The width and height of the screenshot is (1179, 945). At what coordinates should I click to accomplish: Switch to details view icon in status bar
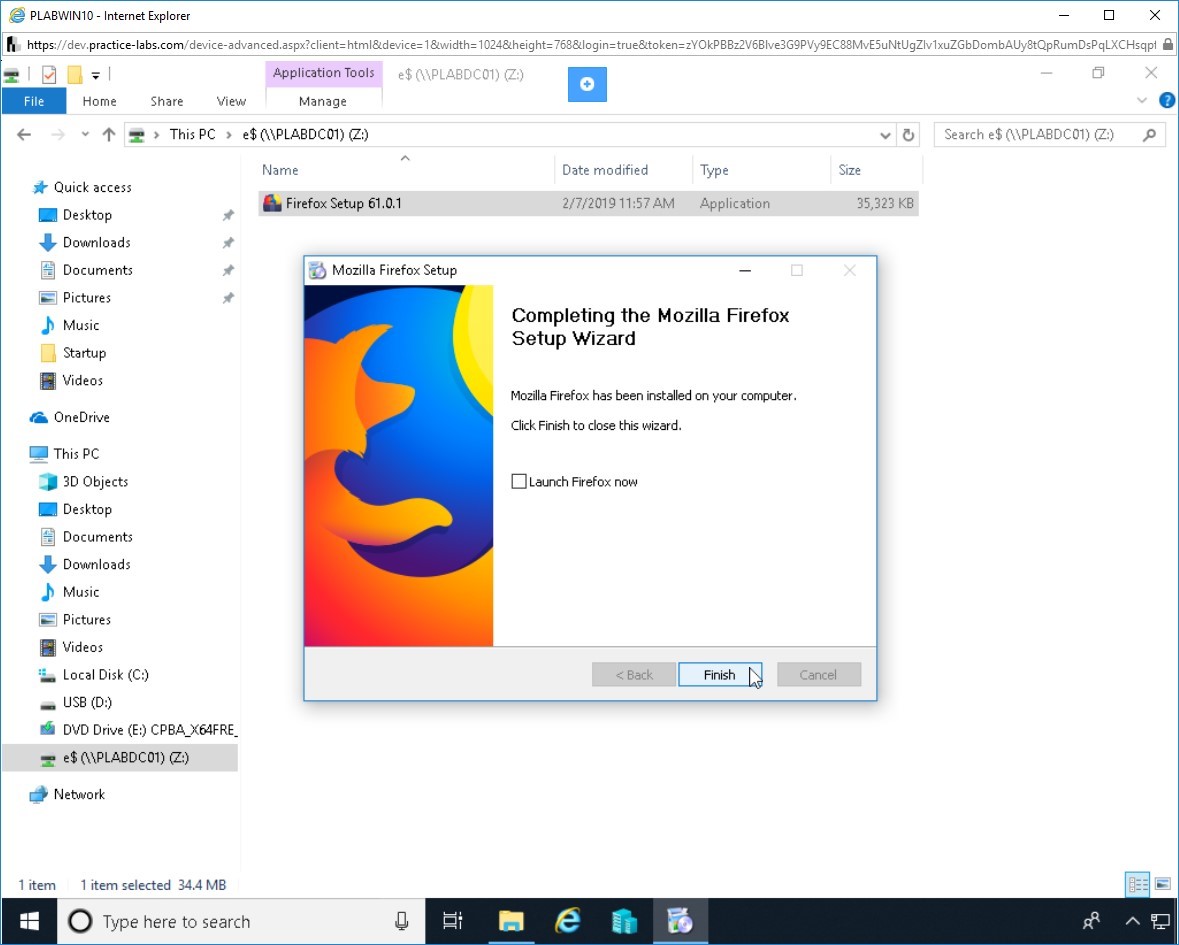coord(1138,884)
